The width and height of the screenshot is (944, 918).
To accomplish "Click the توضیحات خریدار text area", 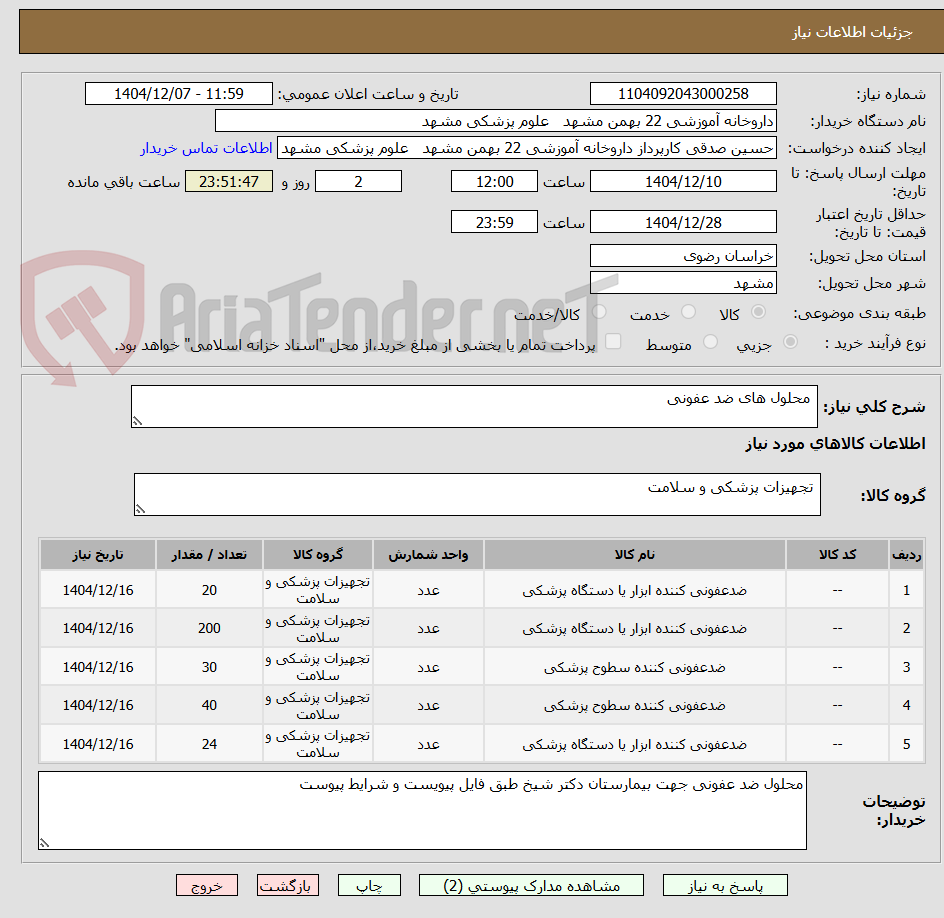I will click(x=423, y=811).
